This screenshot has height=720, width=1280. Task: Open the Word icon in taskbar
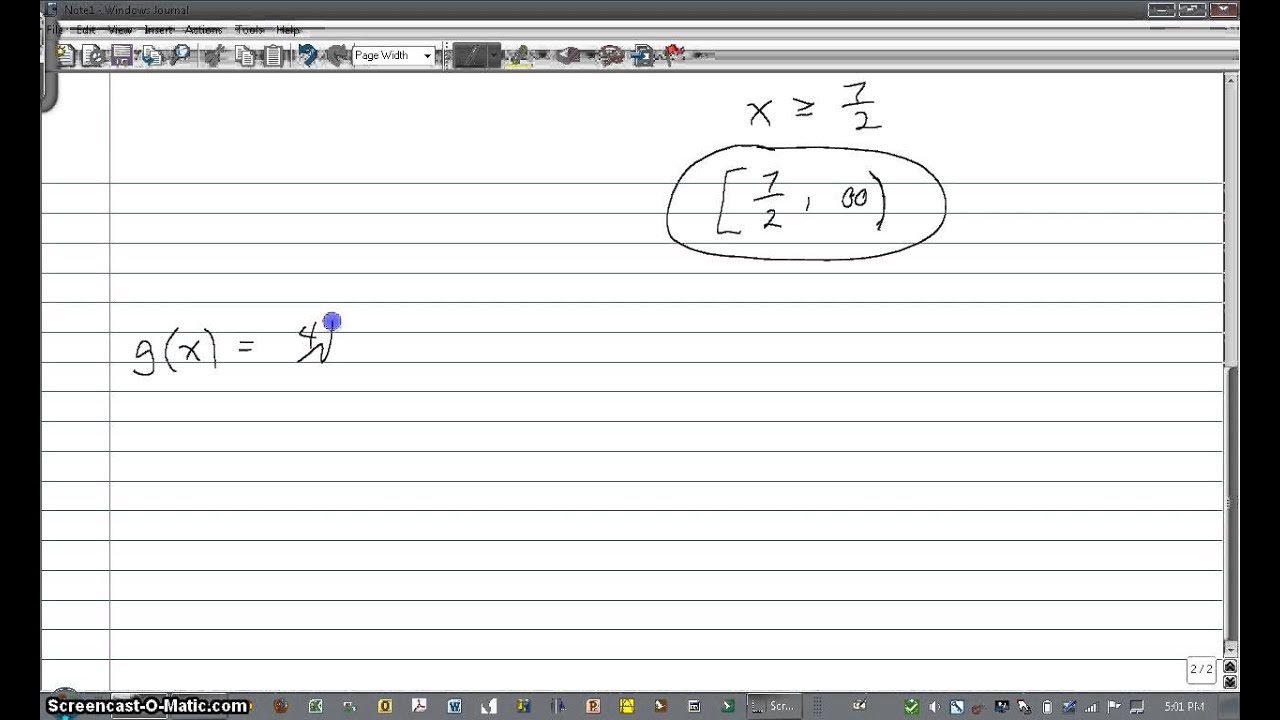pyautogui.click(x=455, y=705)
